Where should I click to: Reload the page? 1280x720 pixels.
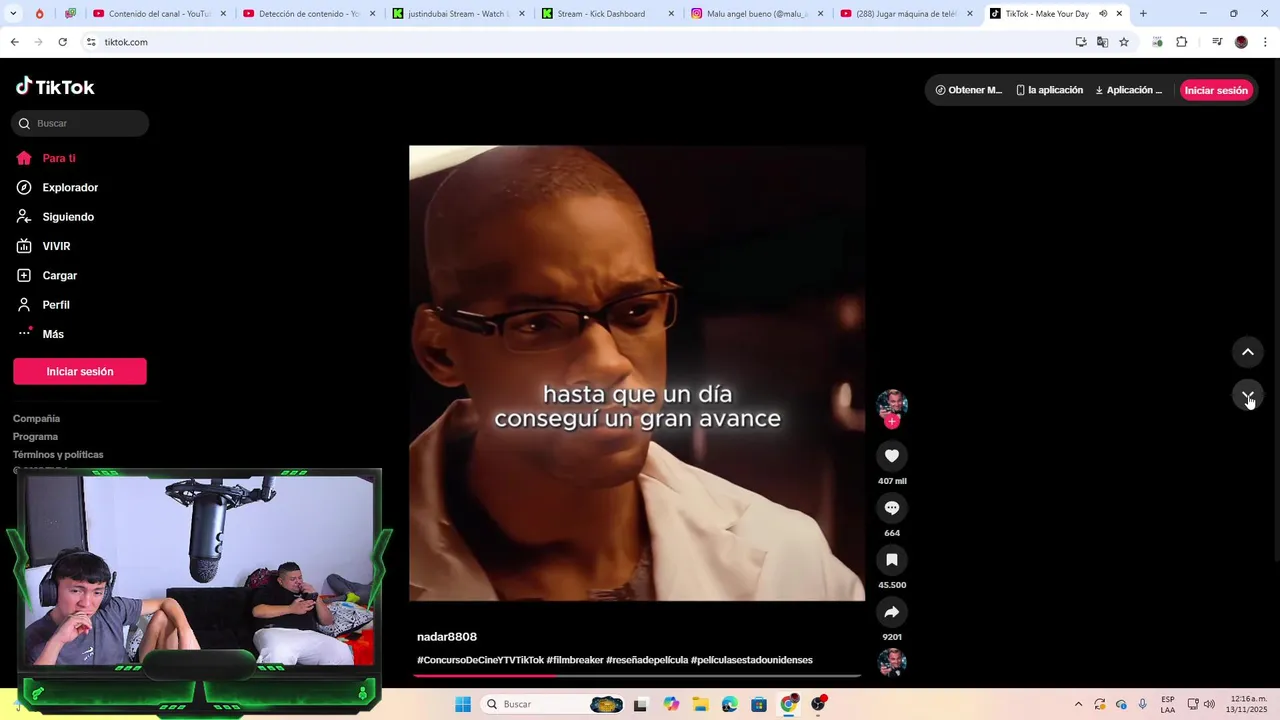pyautogui.click(x=62, y=42)
